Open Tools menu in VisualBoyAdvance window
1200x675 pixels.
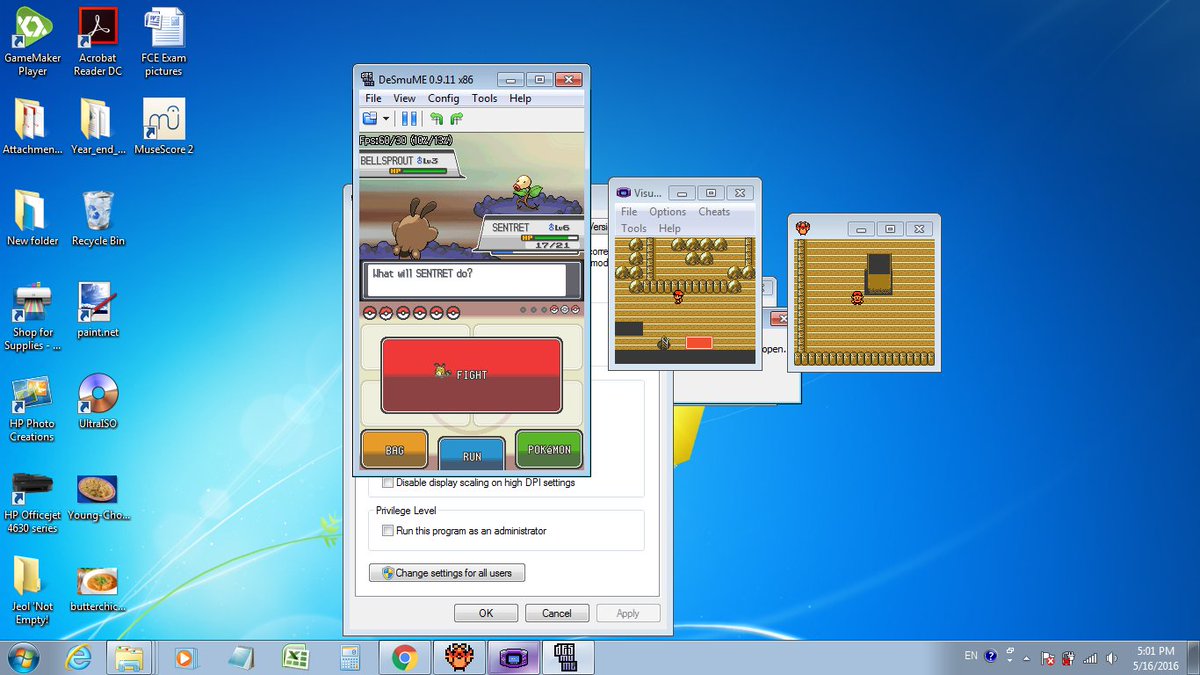click(634, 228)
